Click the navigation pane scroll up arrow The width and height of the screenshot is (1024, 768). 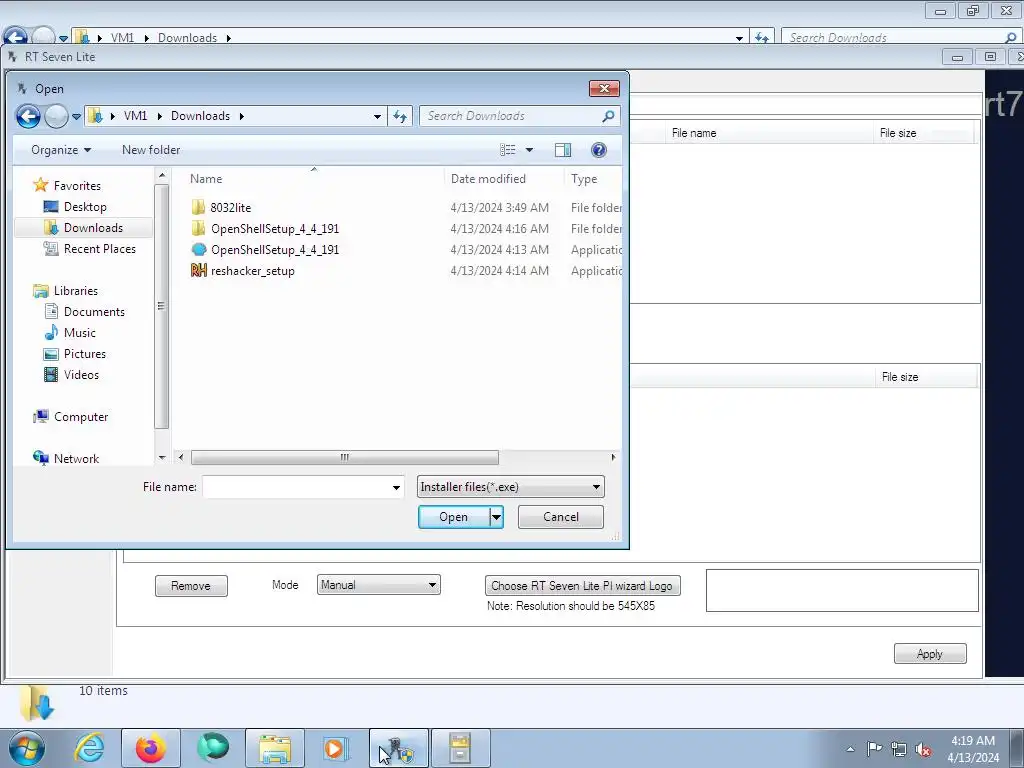point(162,176)
